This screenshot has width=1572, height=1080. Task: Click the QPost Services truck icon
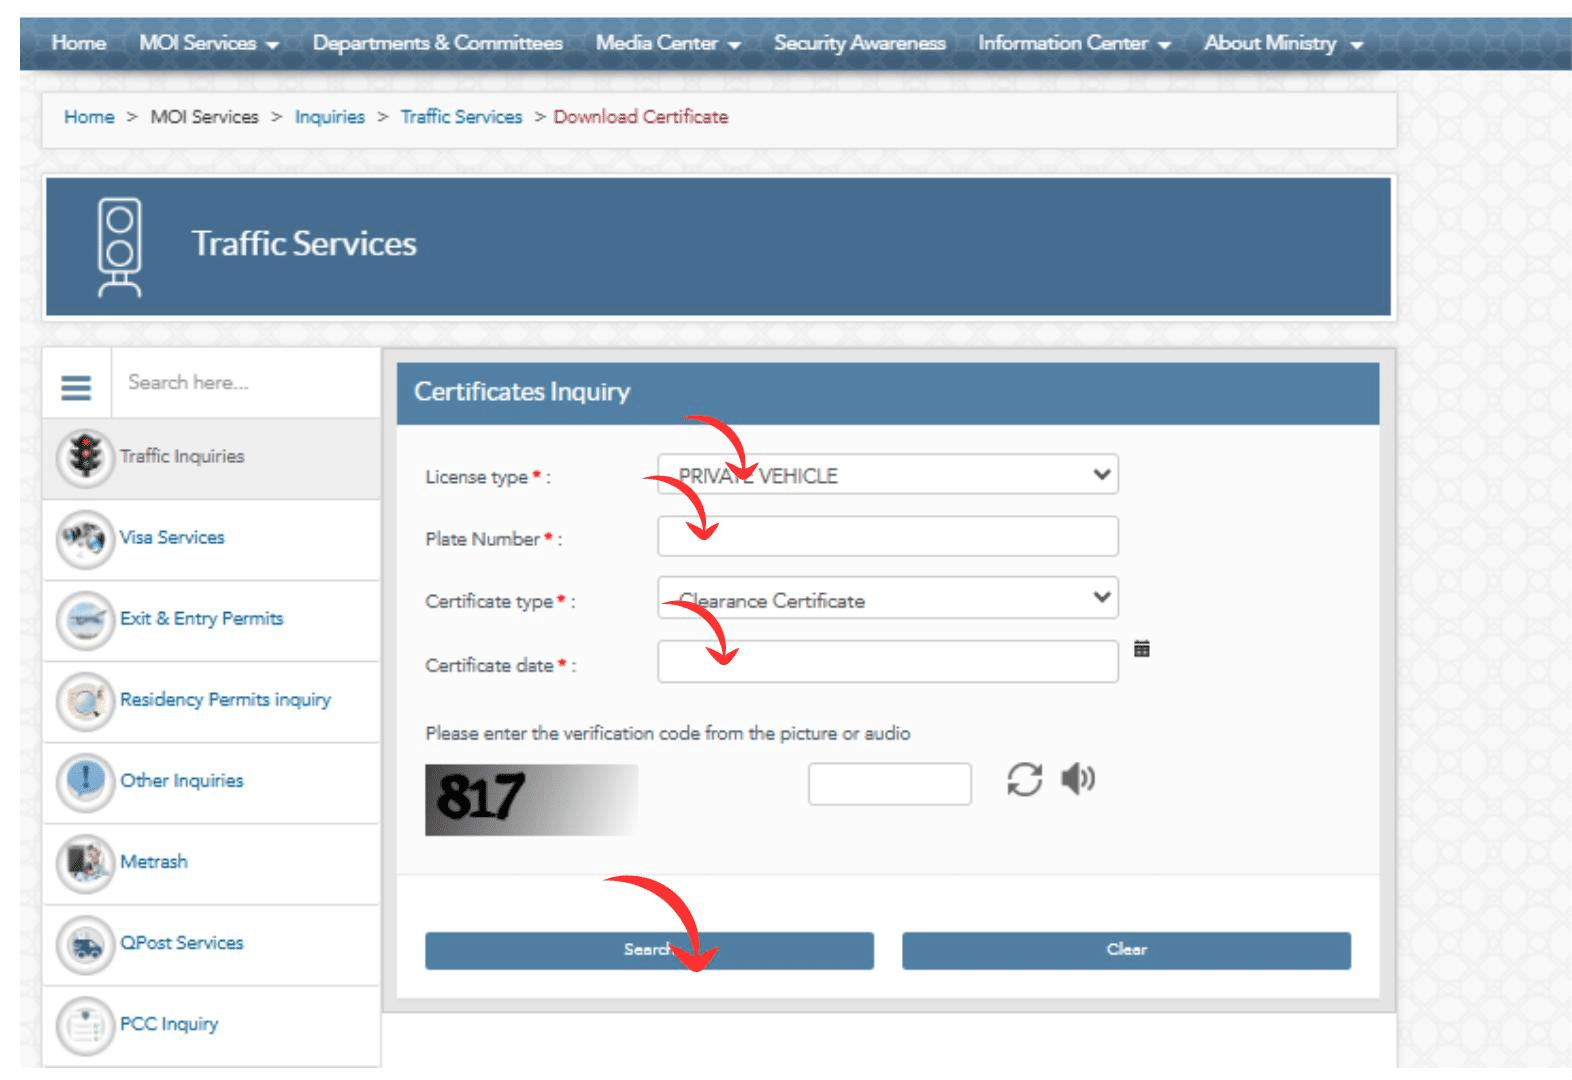85,944
